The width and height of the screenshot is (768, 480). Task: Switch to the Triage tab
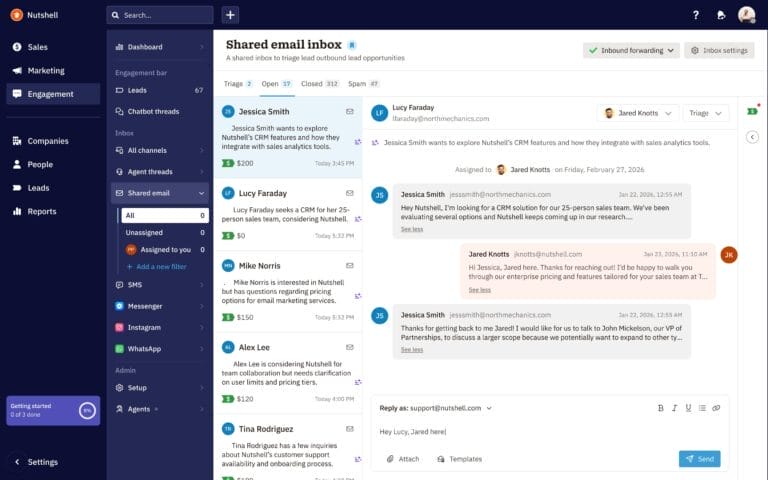click(238, 84)
